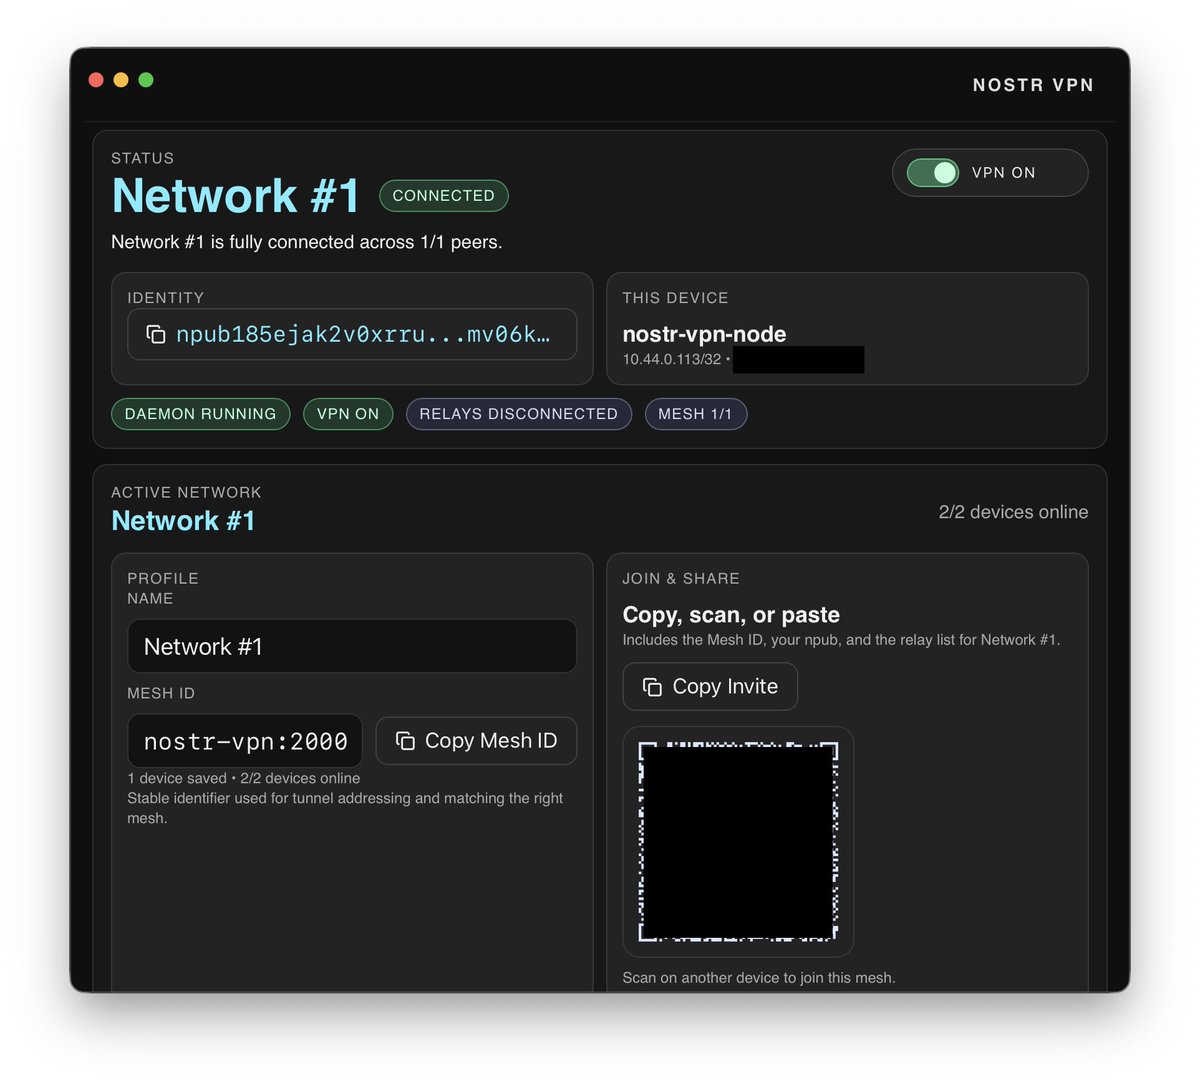This screenshot has height=1085, width=1200.
Task: Click the nostr-vpn-node device name
Action: [x=704, y=334]
